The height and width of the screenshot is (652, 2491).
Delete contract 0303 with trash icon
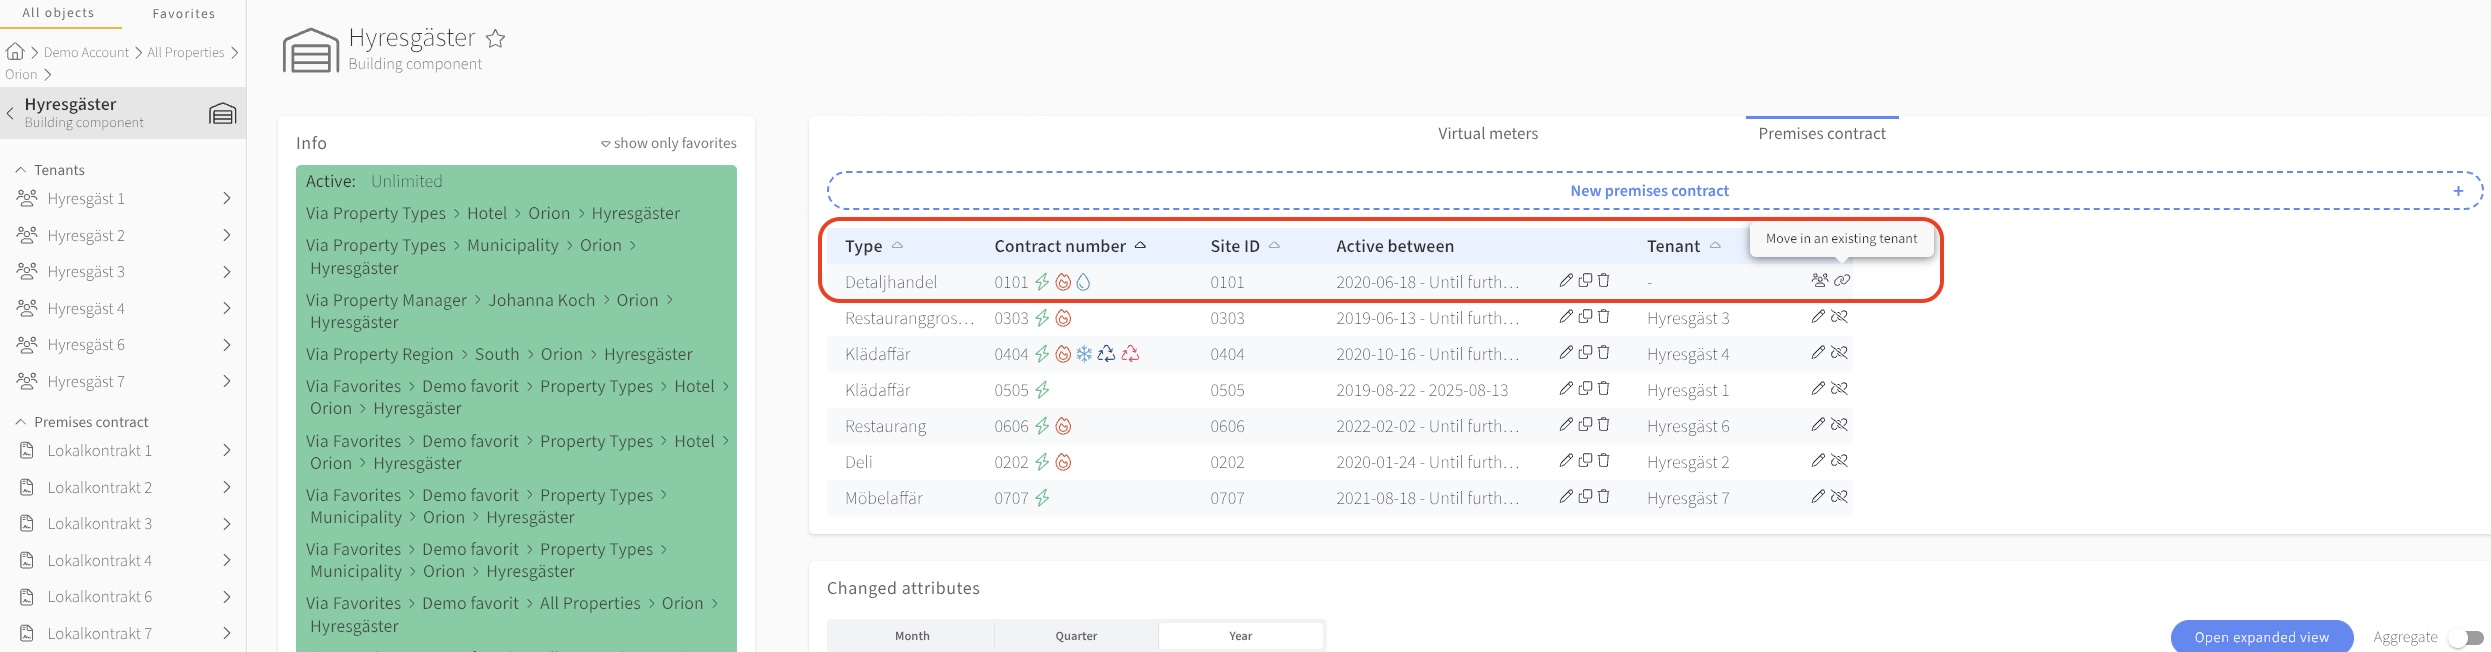coord(1604,317)
